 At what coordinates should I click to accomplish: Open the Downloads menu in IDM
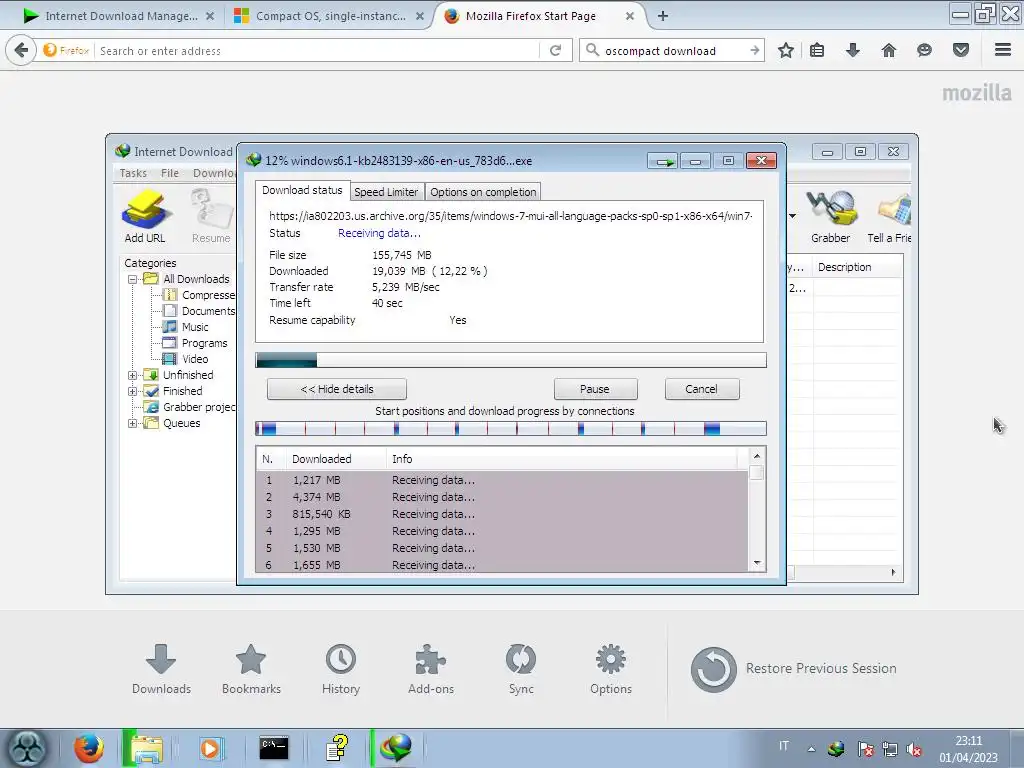coord(214,173)
